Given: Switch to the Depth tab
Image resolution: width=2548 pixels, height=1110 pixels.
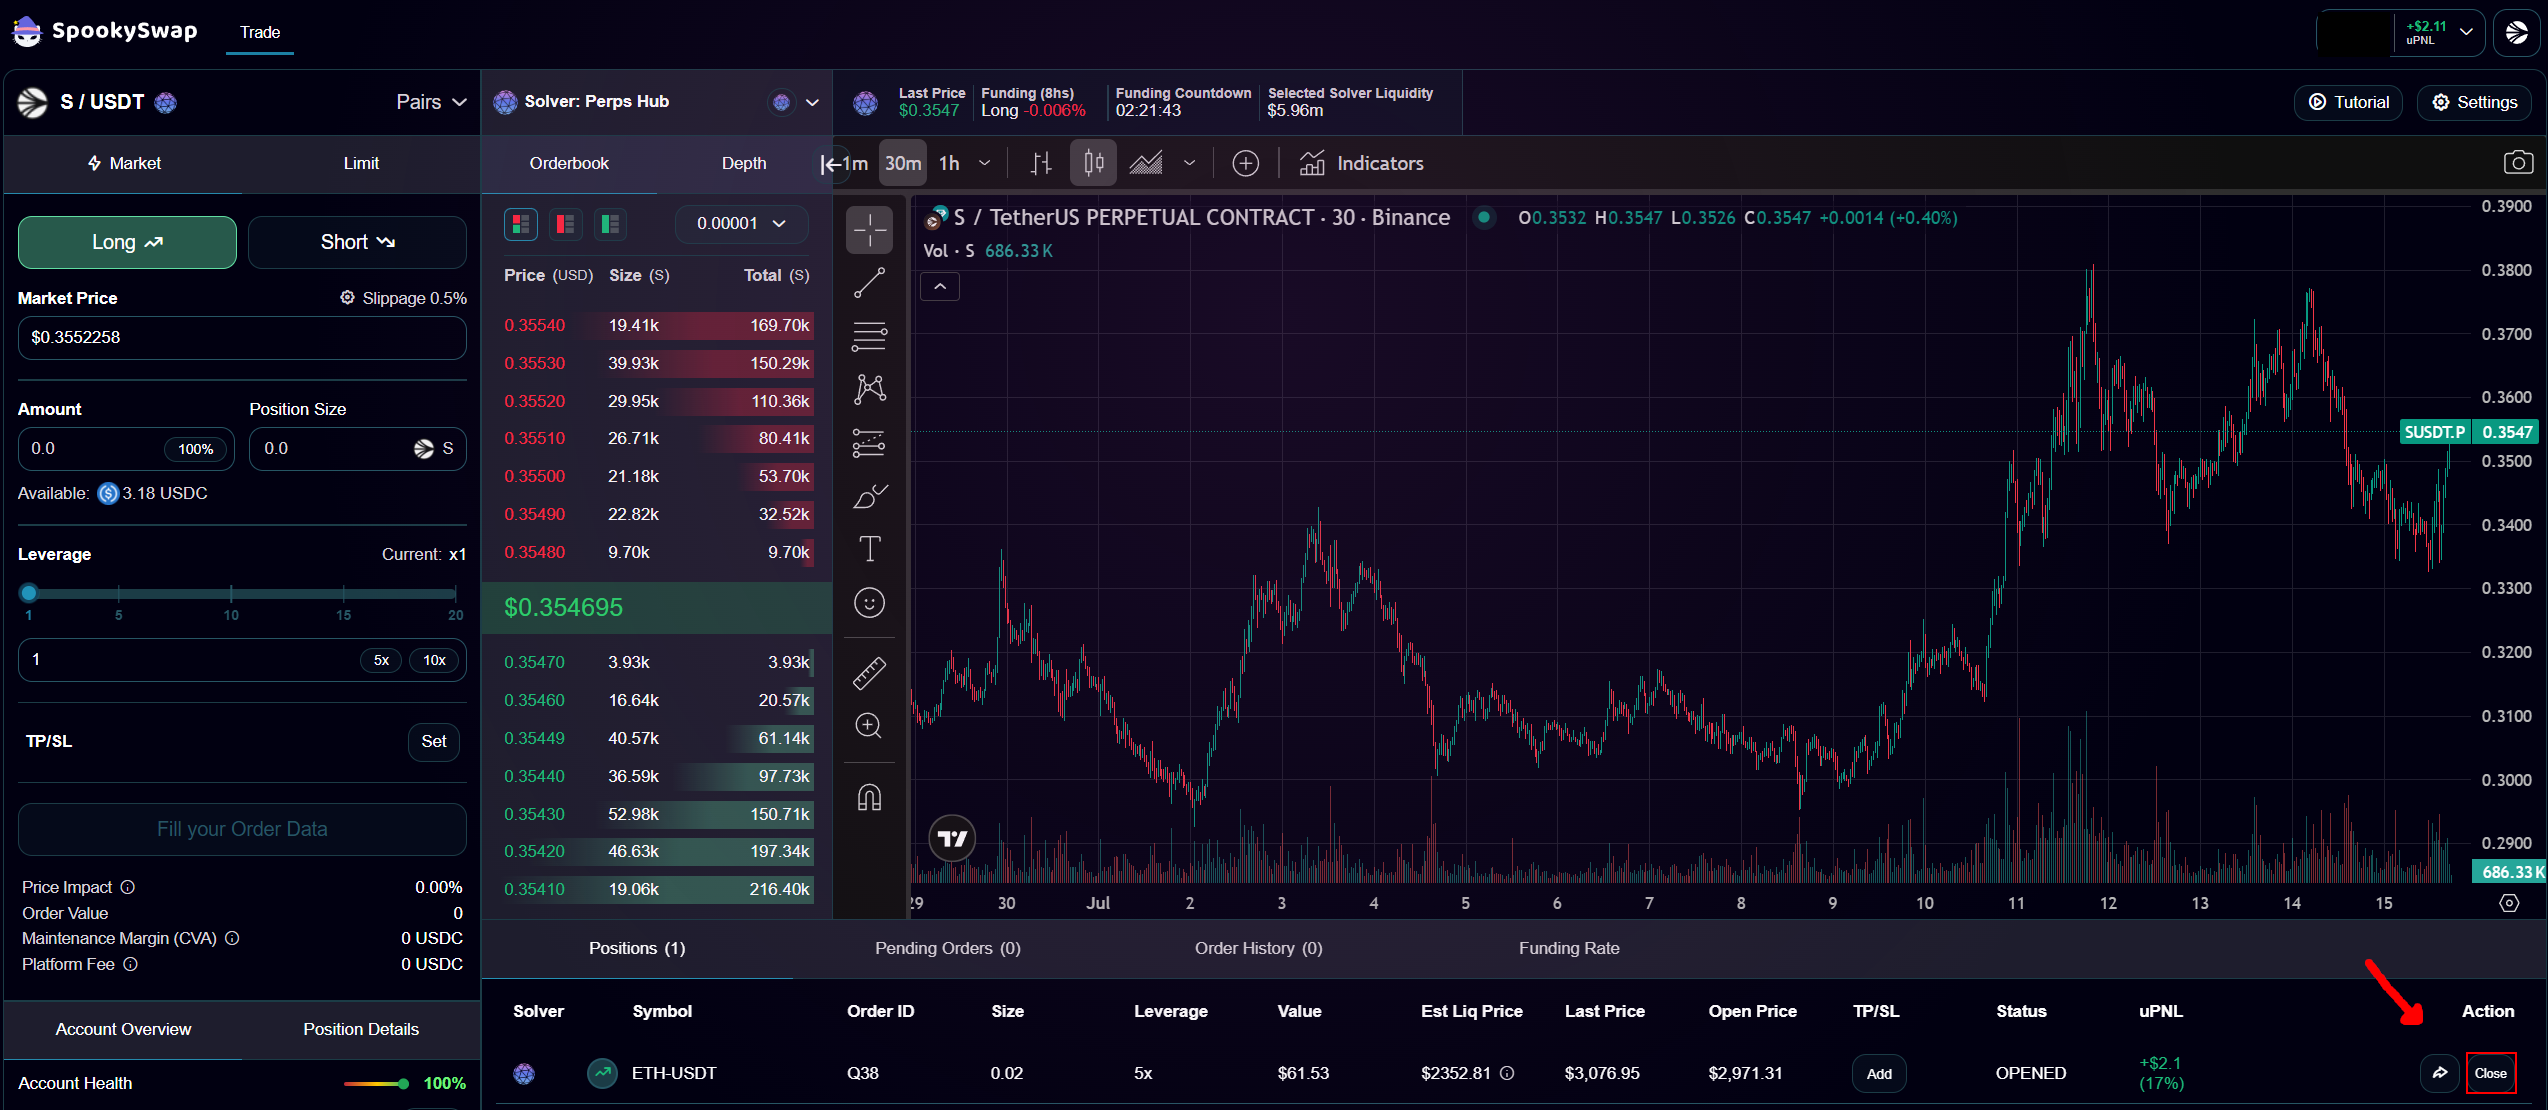Looking at the screenshot, I should (744, 163).
